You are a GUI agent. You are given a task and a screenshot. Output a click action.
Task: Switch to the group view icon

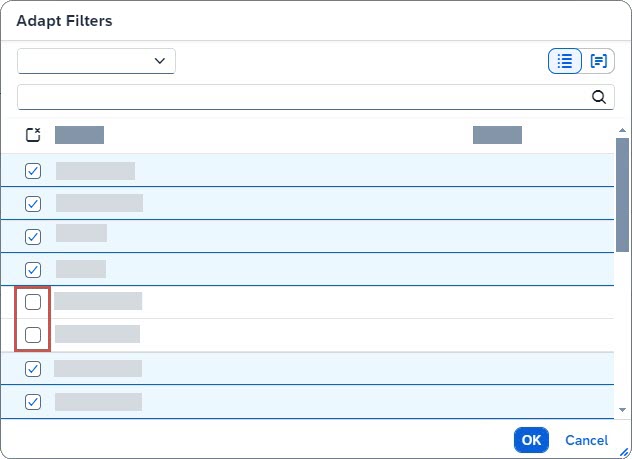[599, 61]
